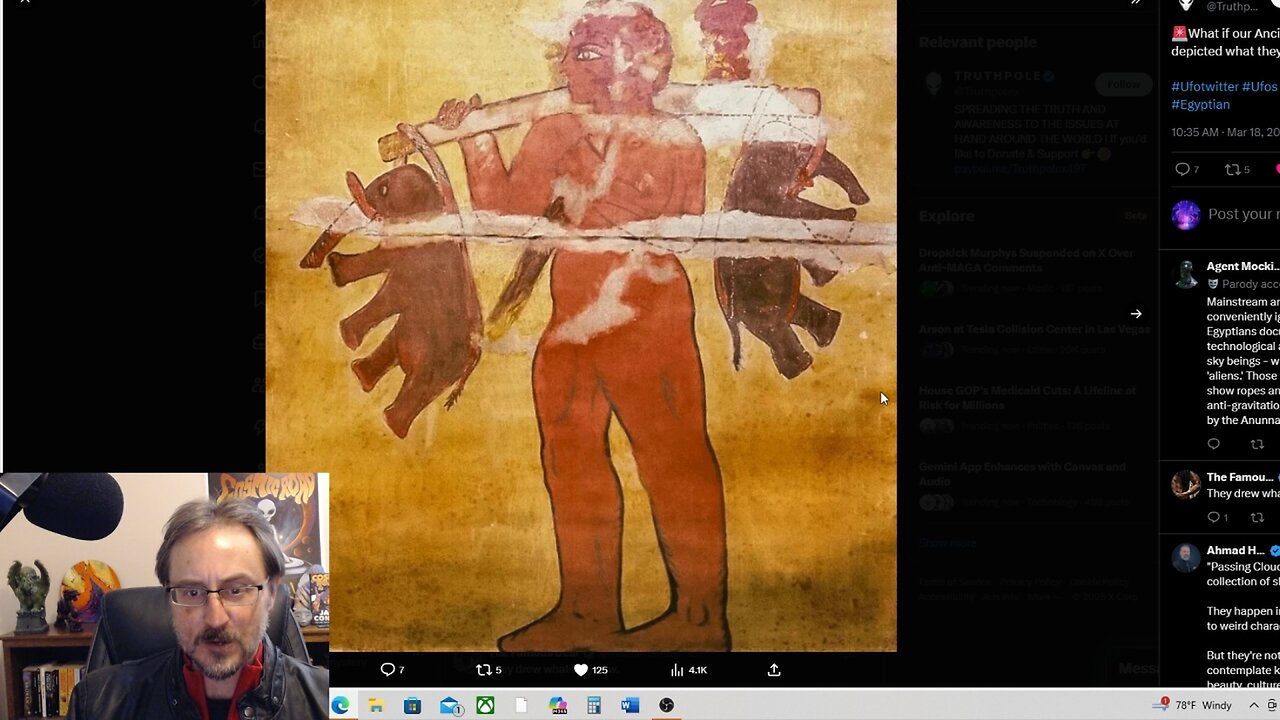Open Microsoft 365 Copilot from the taskbar

tap(558, 706)
